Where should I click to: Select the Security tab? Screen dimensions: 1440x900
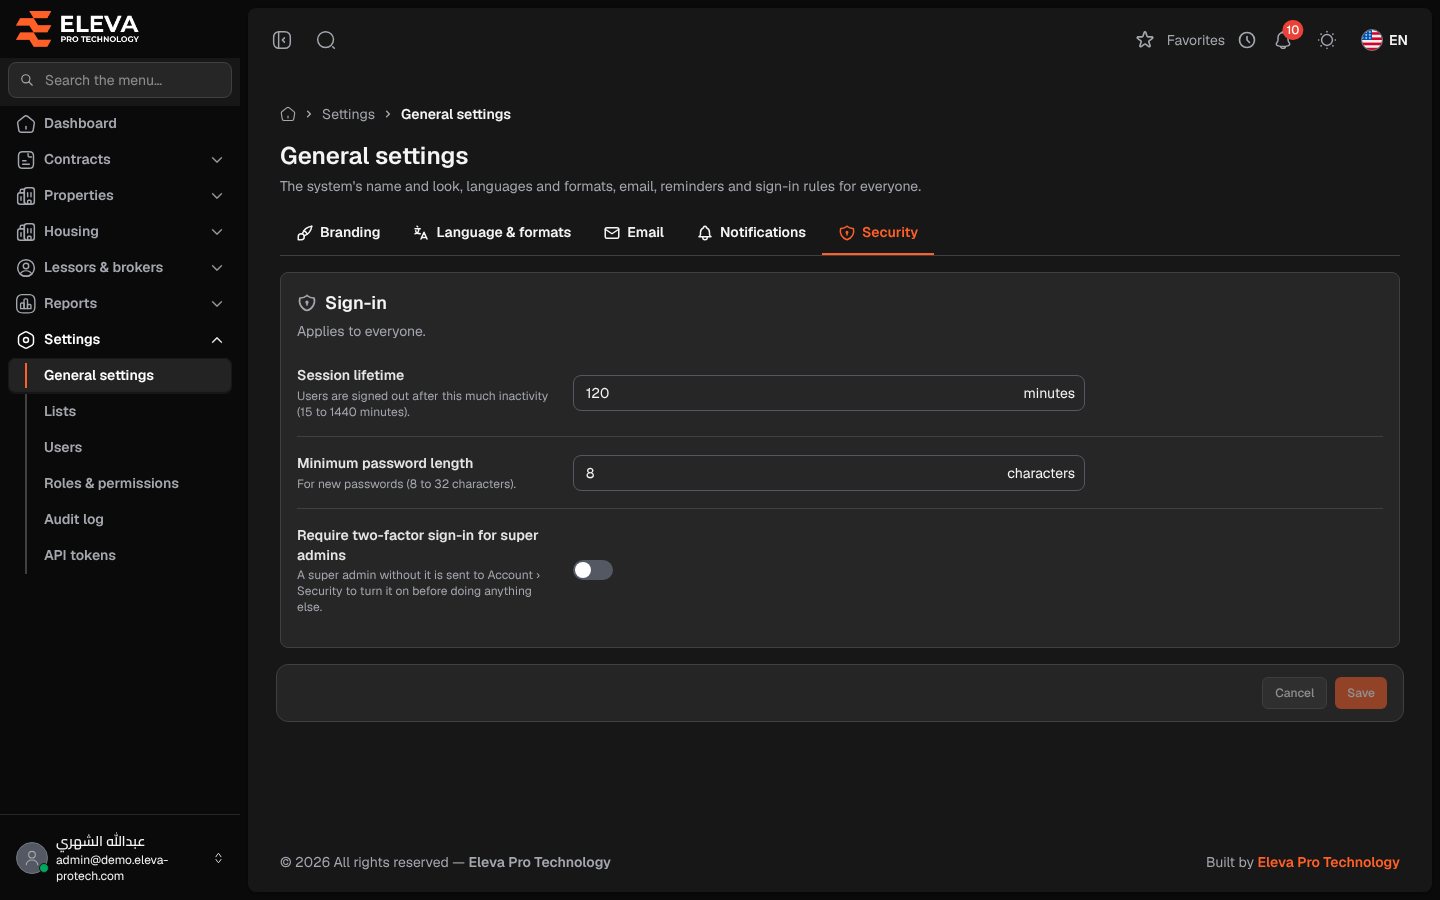(878, 232)
